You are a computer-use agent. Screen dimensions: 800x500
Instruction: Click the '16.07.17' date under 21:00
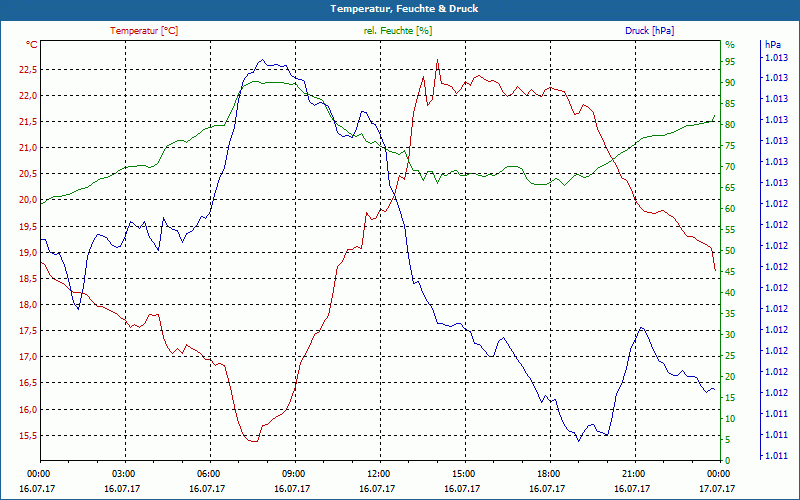coord(632,489)
